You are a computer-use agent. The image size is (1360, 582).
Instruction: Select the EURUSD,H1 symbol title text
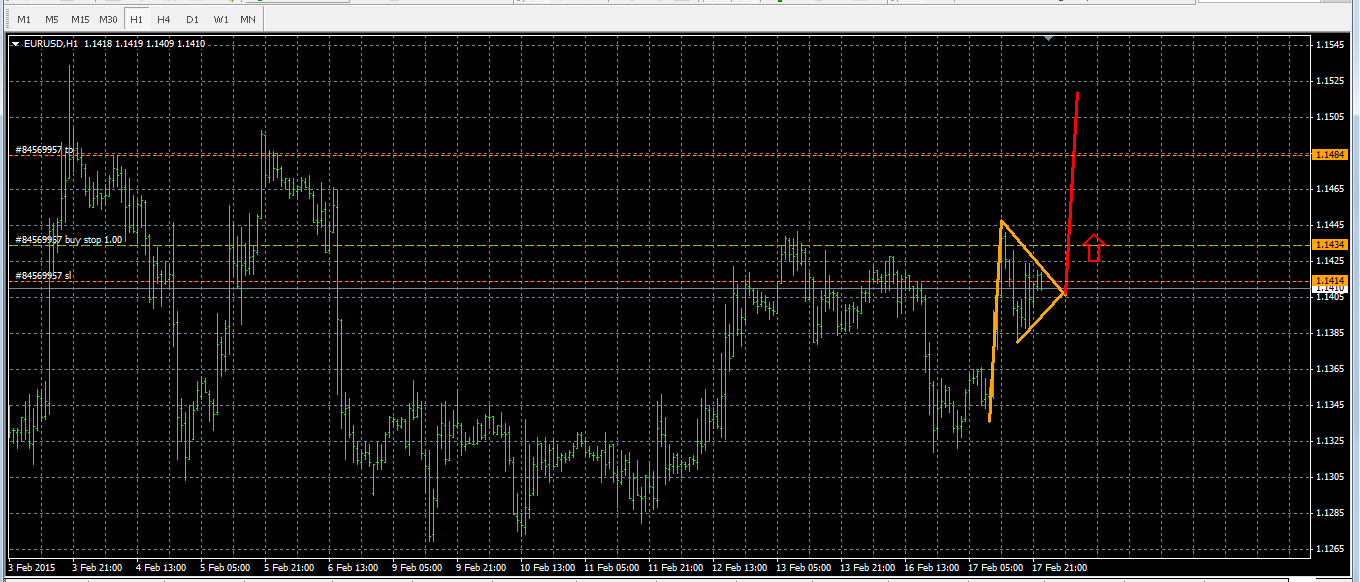point(51,44)
